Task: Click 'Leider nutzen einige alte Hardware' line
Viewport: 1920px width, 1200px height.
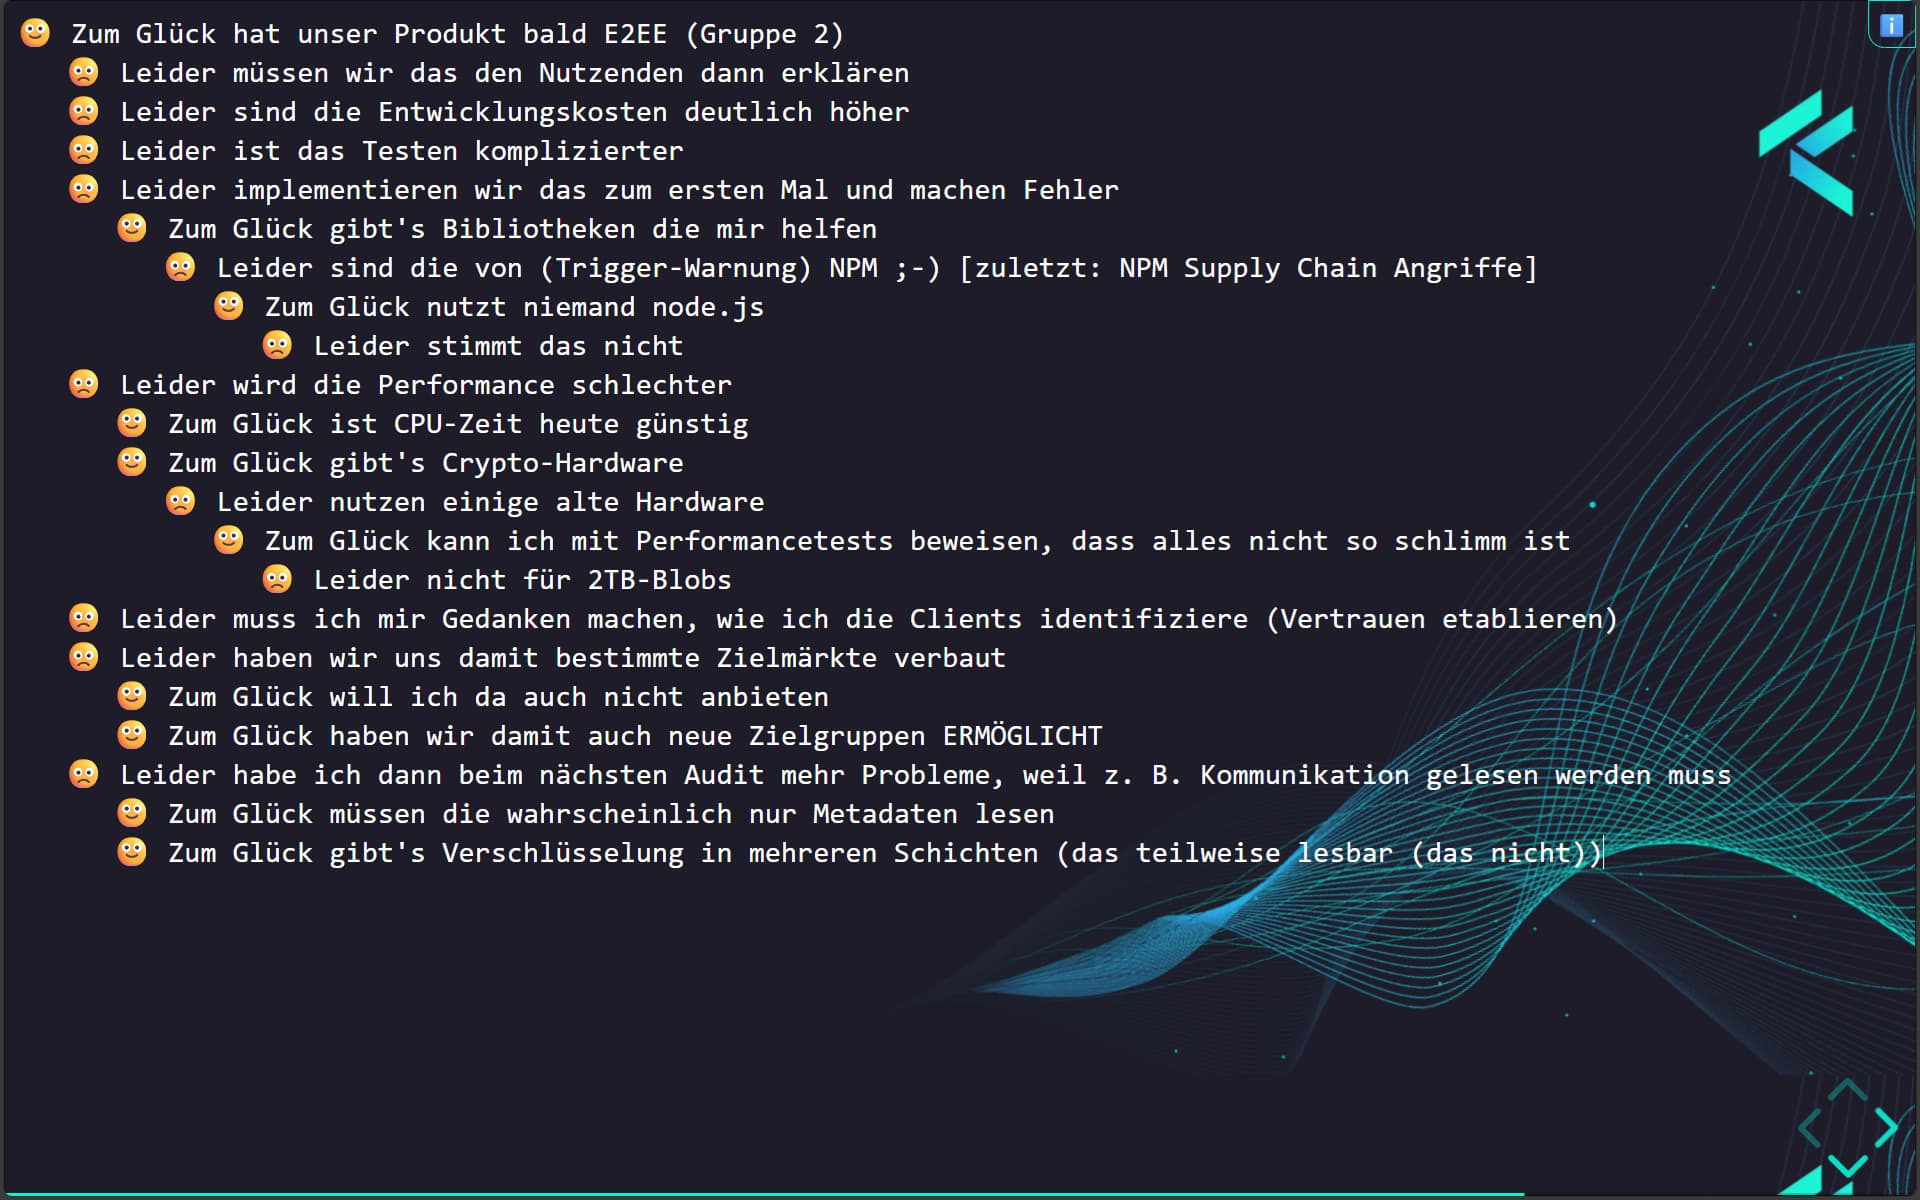Action: [x=490, y=502]
